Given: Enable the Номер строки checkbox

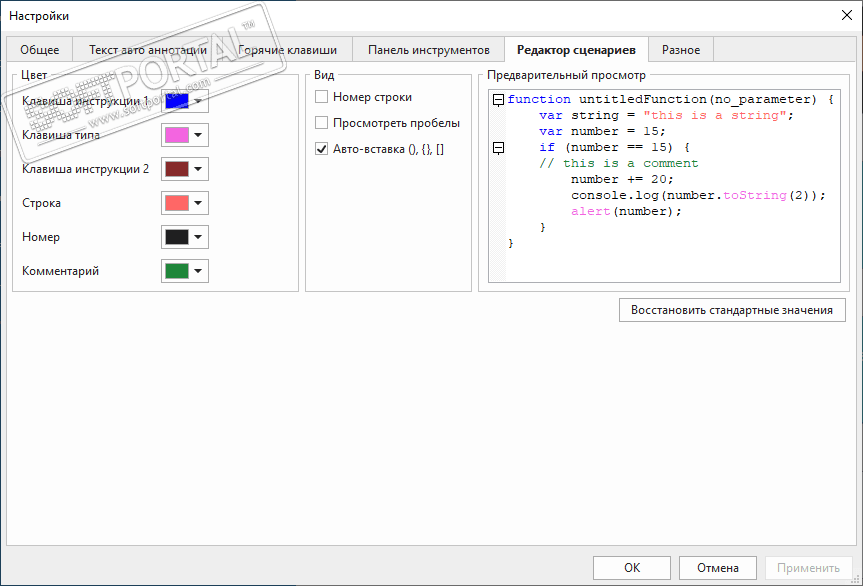Looking at the screenshot, I should 321,97.
